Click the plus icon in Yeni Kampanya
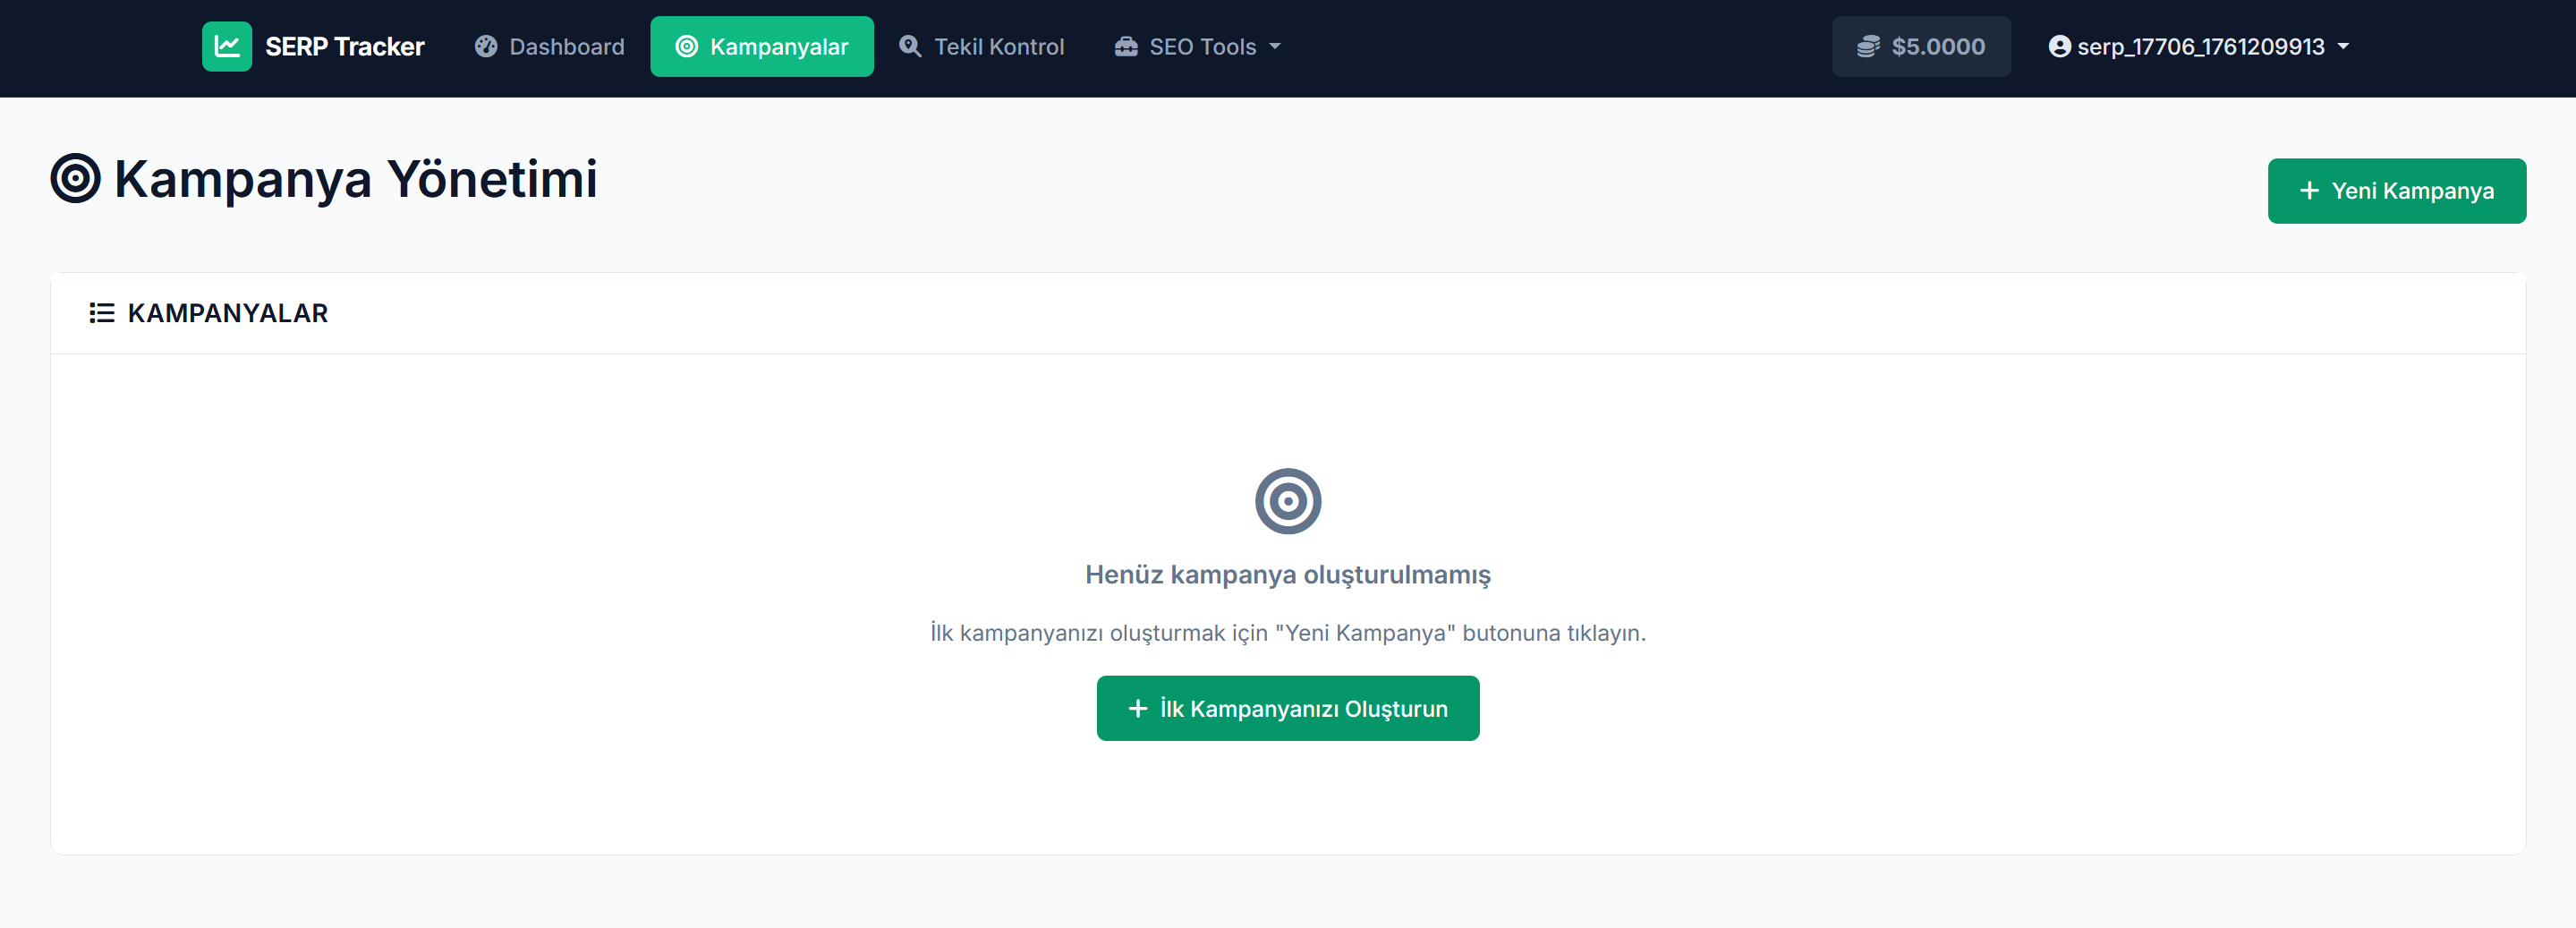The image size is (2576, 928). [2309, 191]
